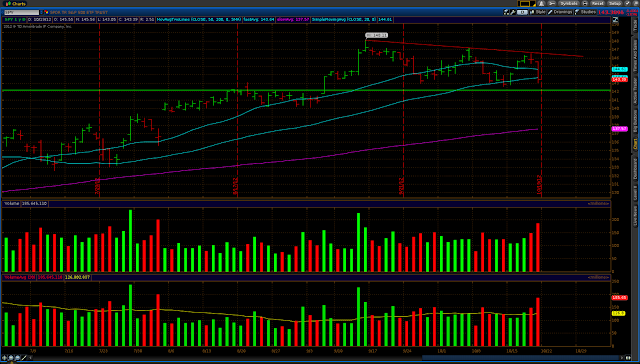640x364 pixels.
Task: Select the Chart side tab
Action: click(635, 144)
